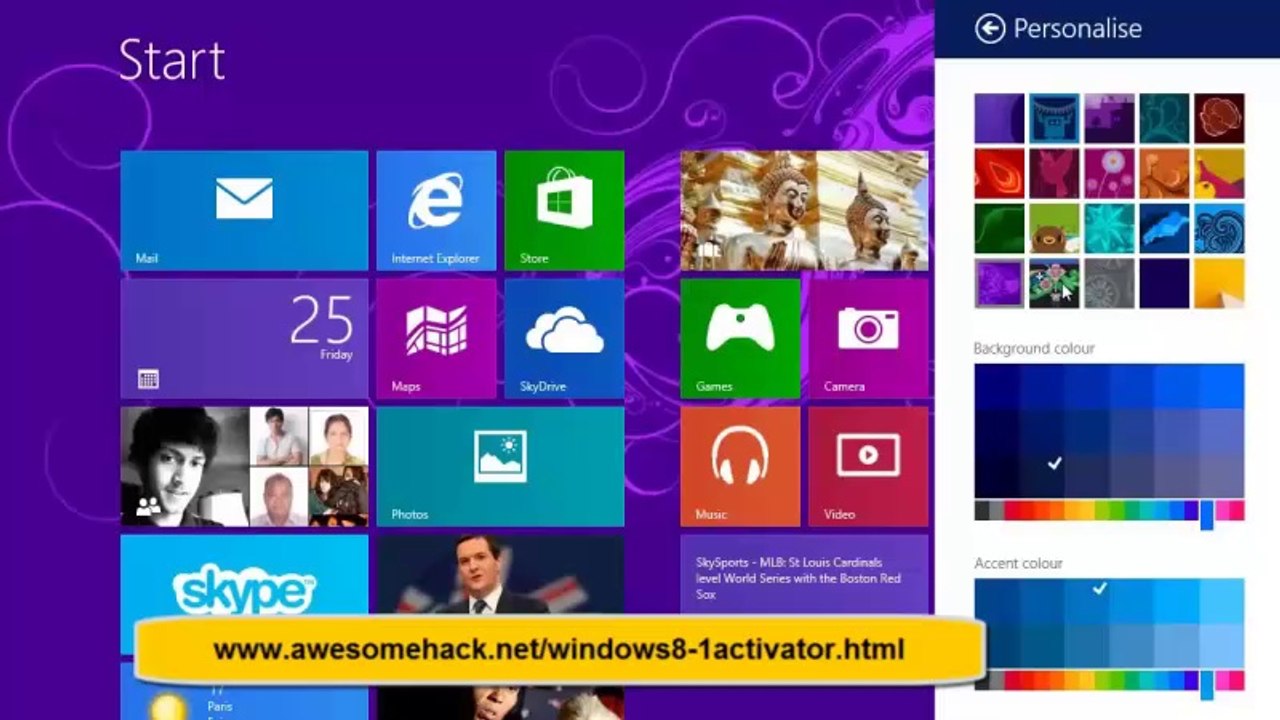Open the SkySports MLB headline tile
The width and height of the screenshot is (1280, 720).
point(804,576)
